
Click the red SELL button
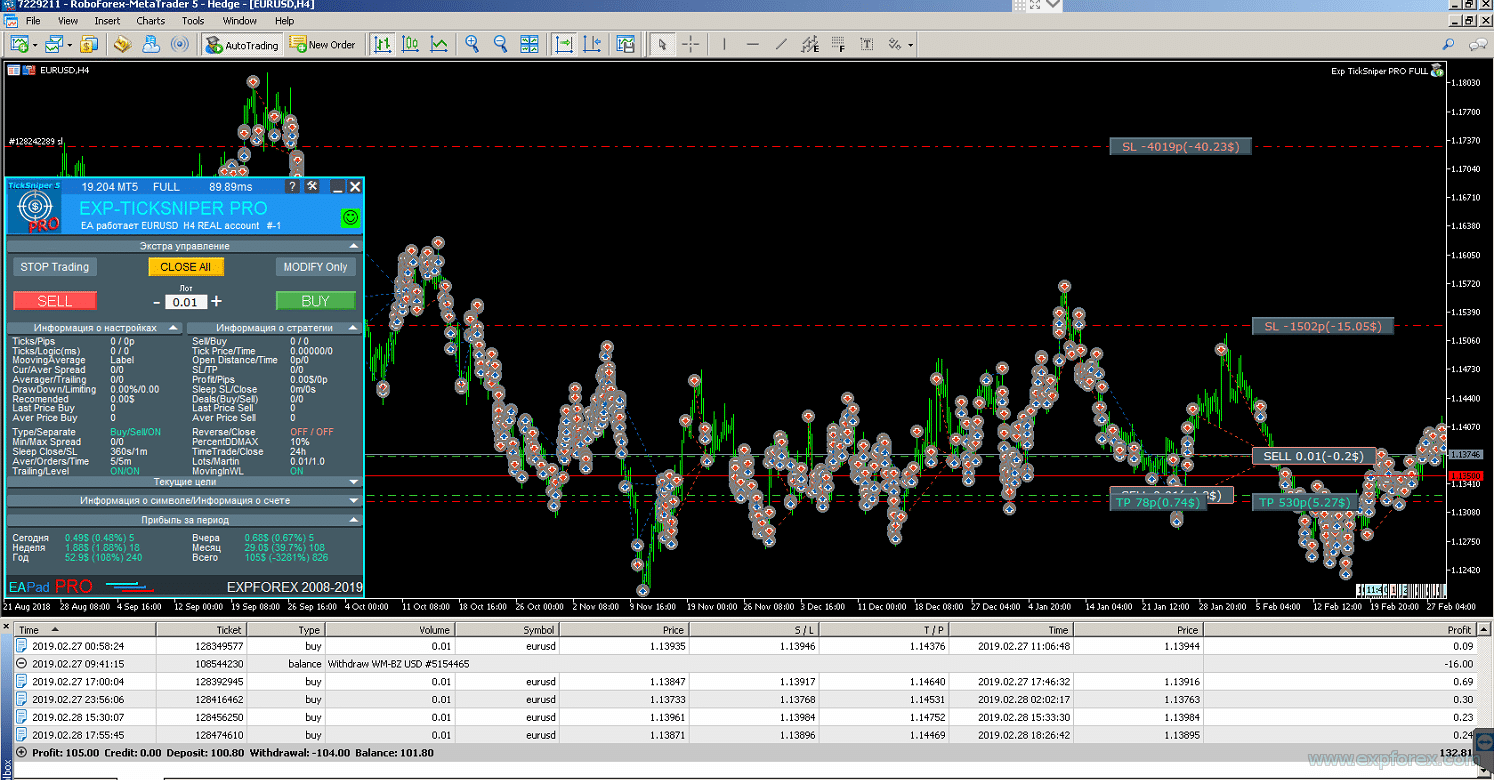click(x=55, y=301)
